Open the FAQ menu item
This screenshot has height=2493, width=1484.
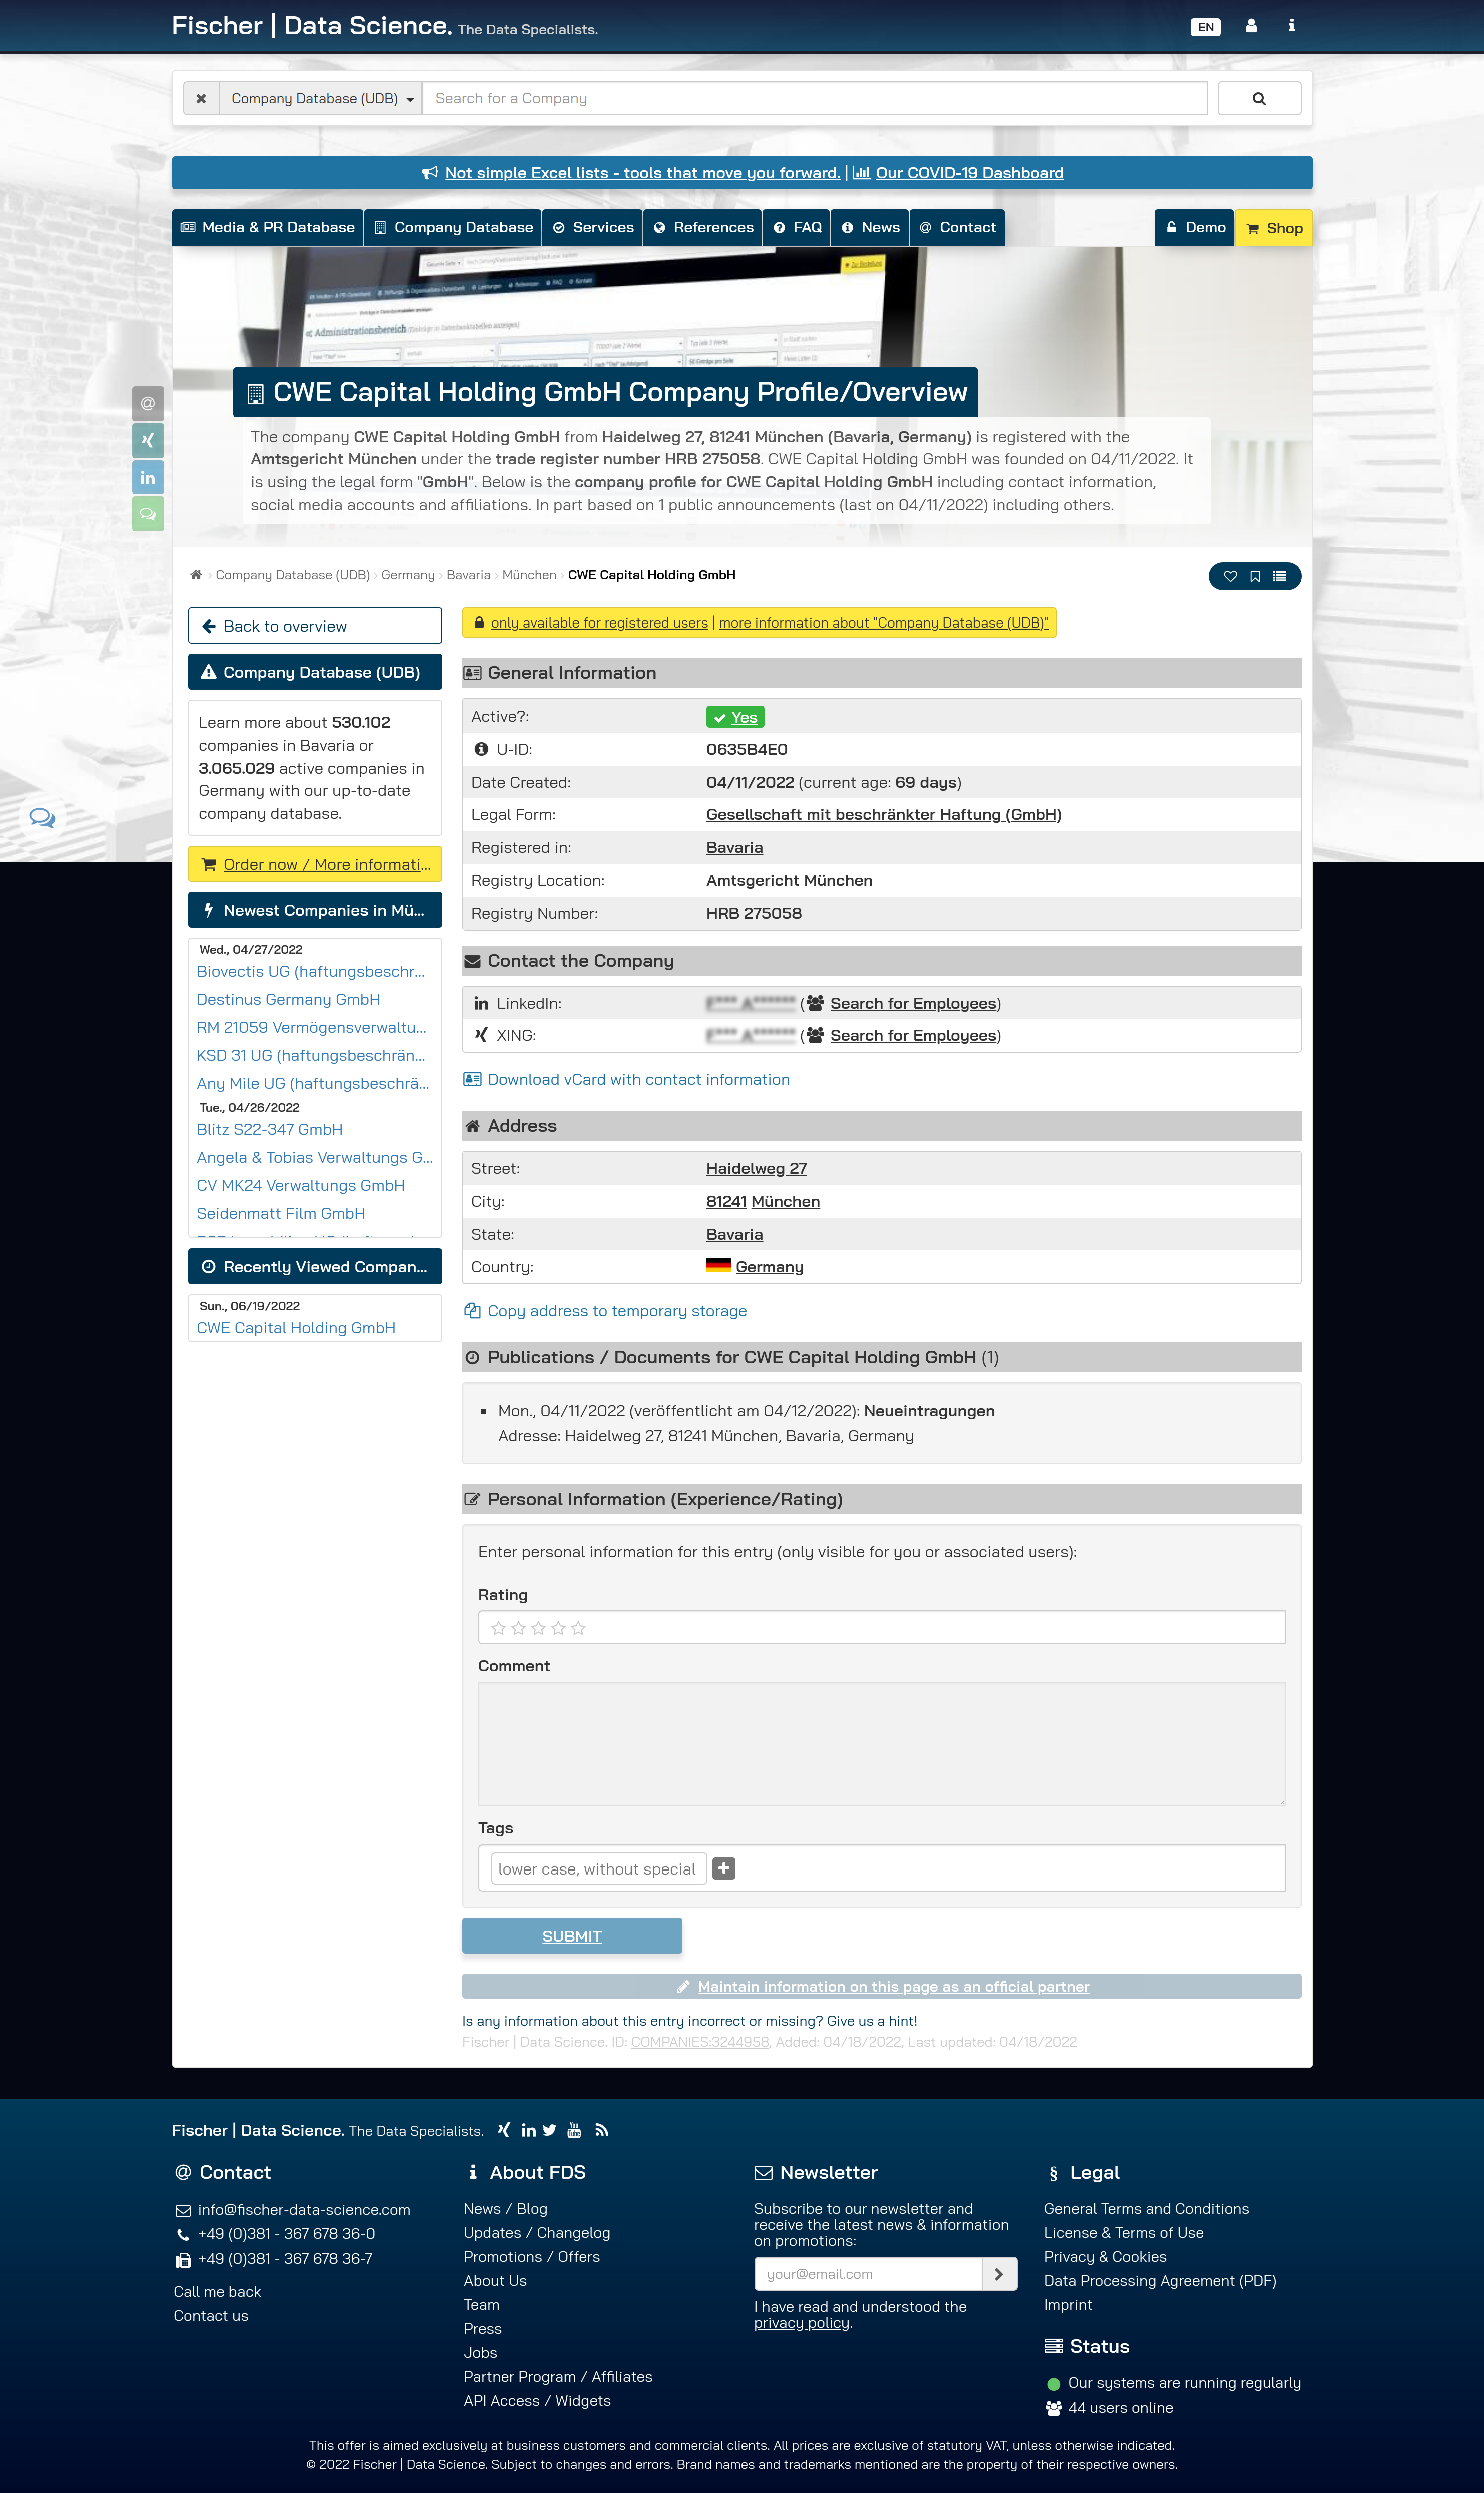point(797,228)
